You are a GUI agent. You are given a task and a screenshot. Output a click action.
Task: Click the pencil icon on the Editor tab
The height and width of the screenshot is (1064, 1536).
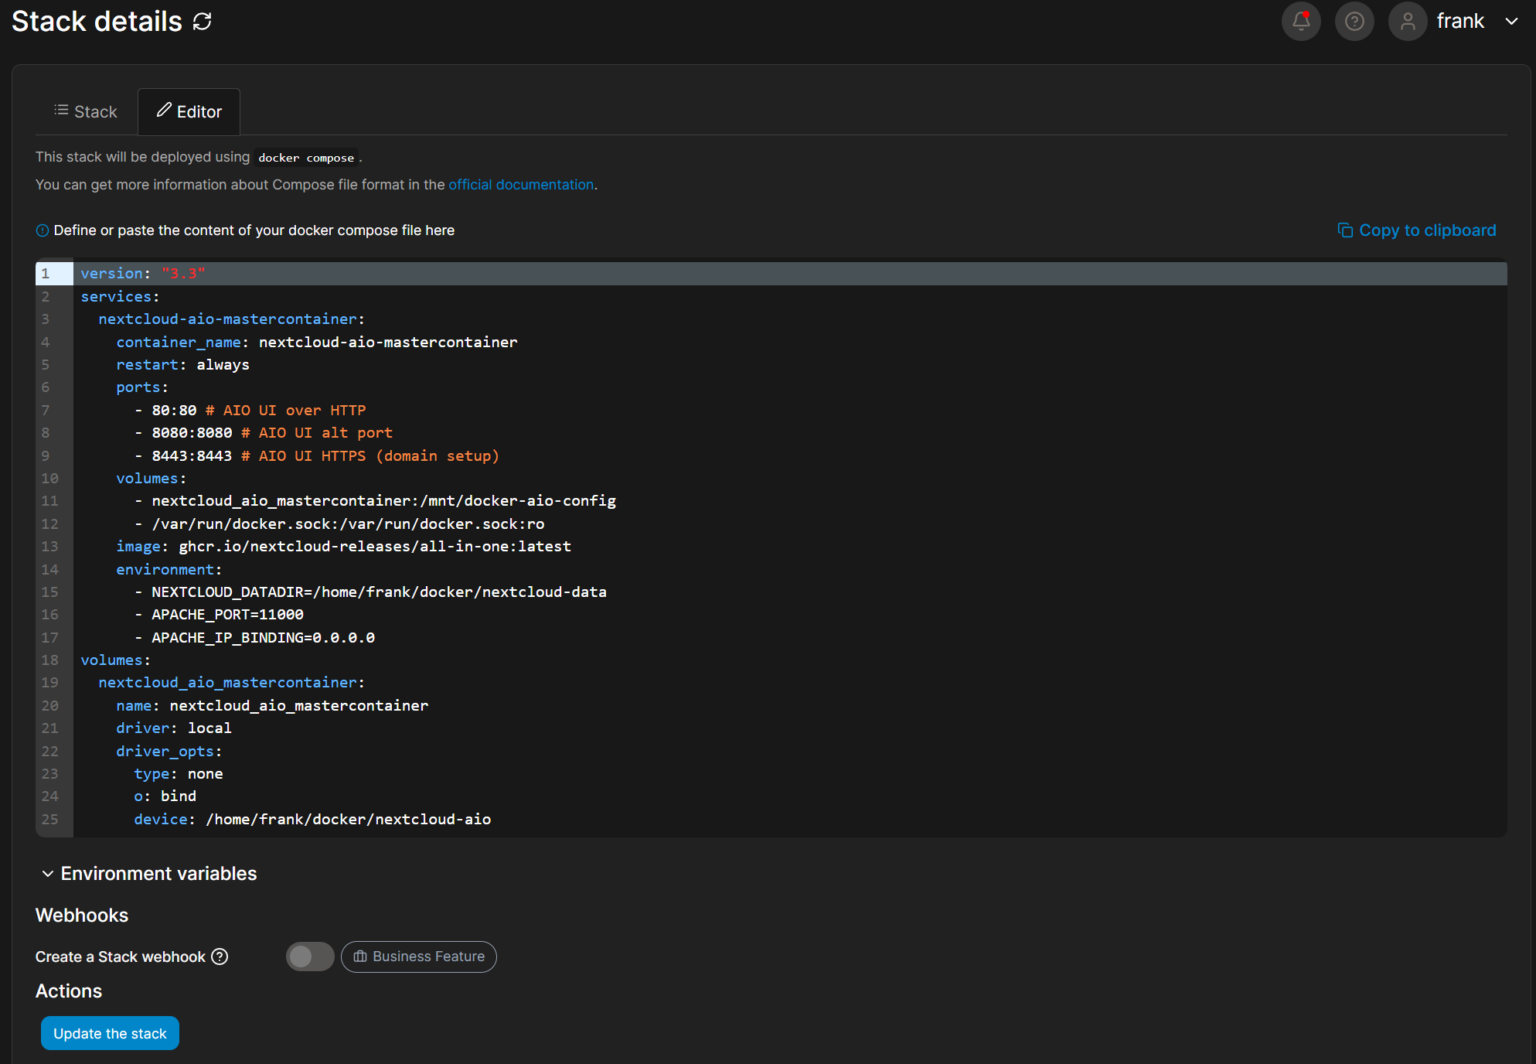coord(165,111)
